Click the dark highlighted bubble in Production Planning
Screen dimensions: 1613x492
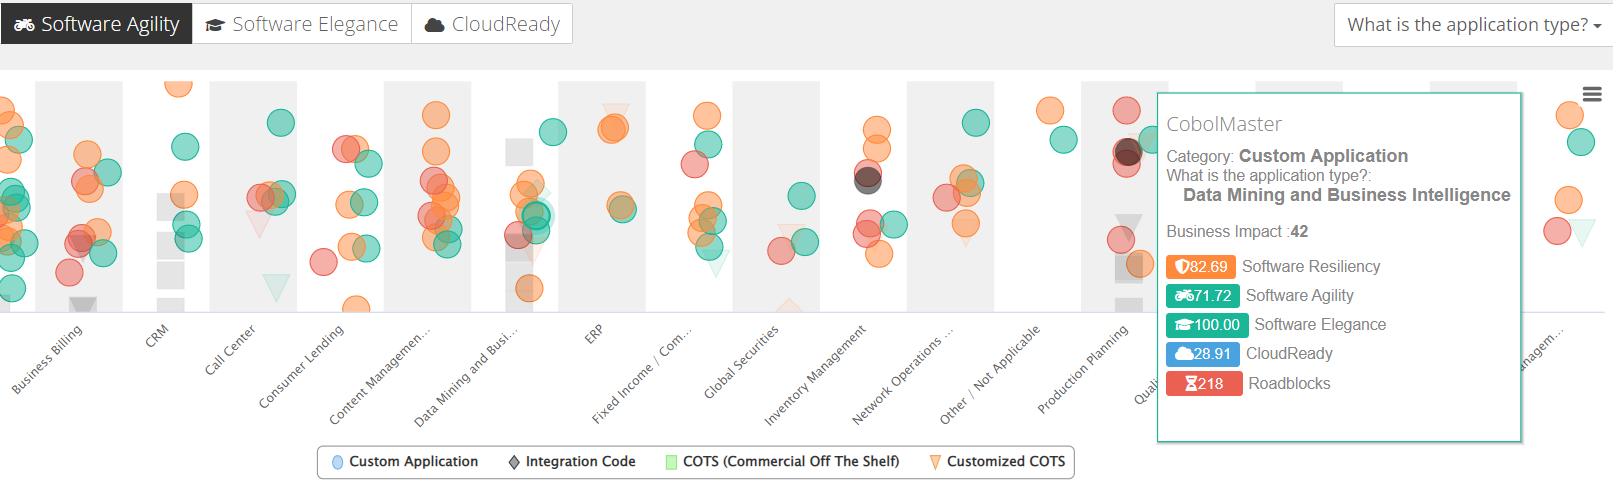[x=1128, y=152]
